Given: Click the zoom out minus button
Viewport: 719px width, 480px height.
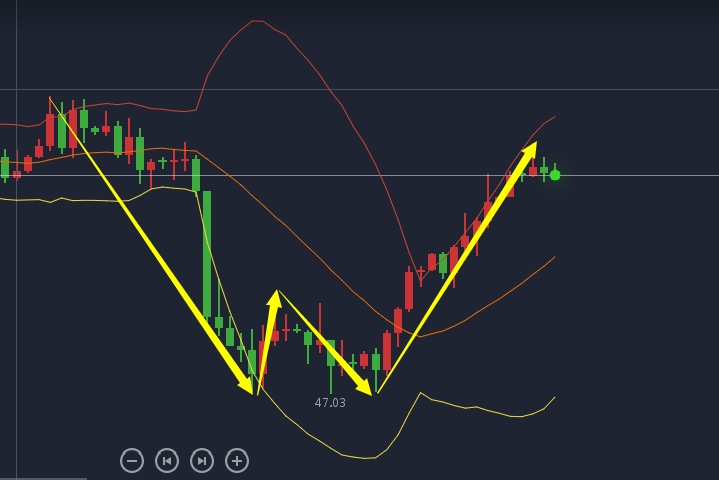Looking at the screenshot, I should pos(132,460).
